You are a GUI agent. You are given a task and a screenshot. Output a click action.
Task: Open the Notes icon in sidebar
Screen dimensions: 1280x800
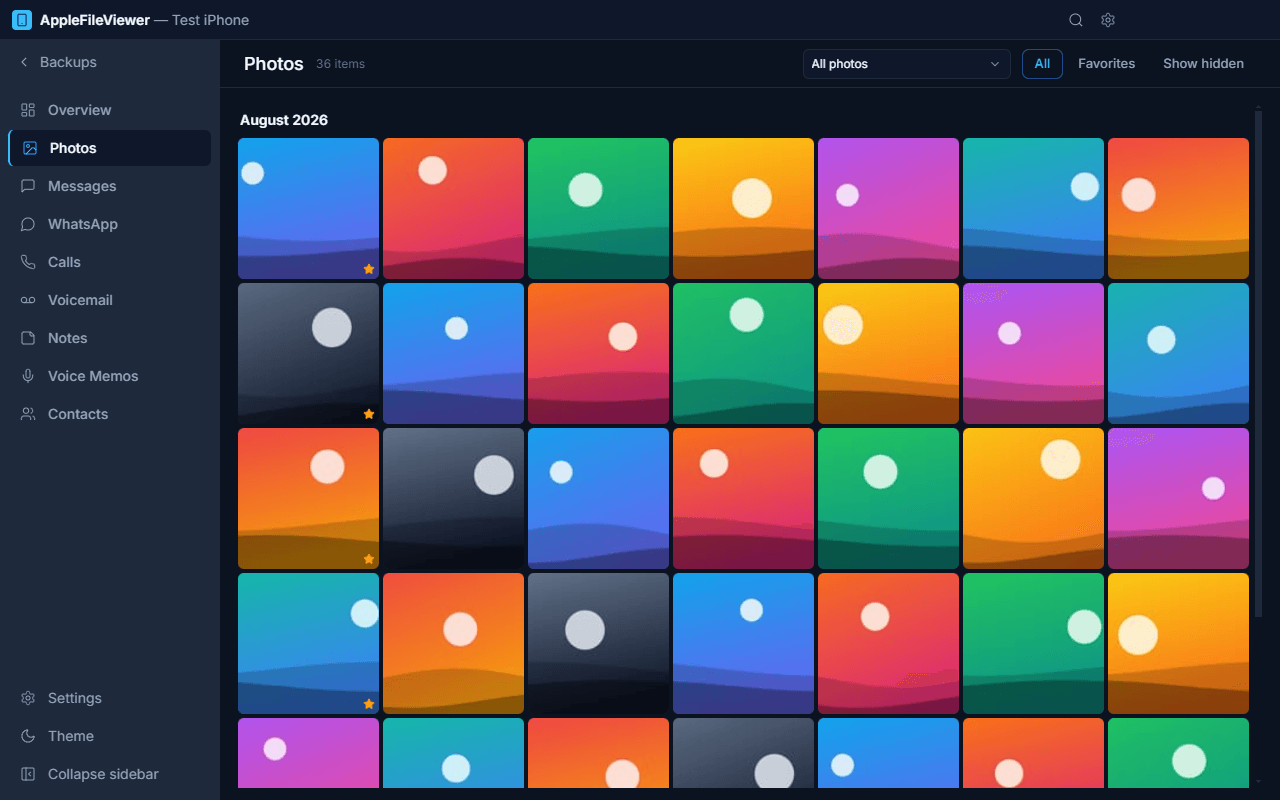tap(28, 338)
